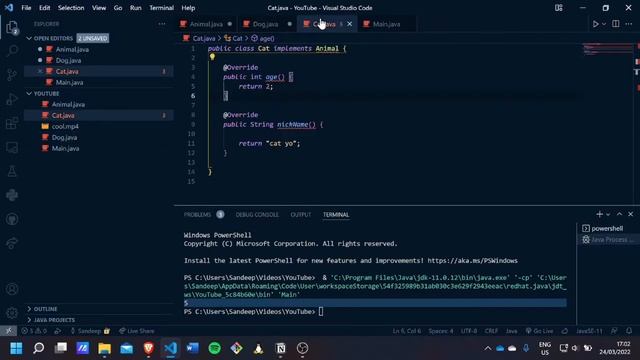The image size is (640, 360).
Task: Click Ln 6, Col 6 cursor position
Action: coord(407,331)
